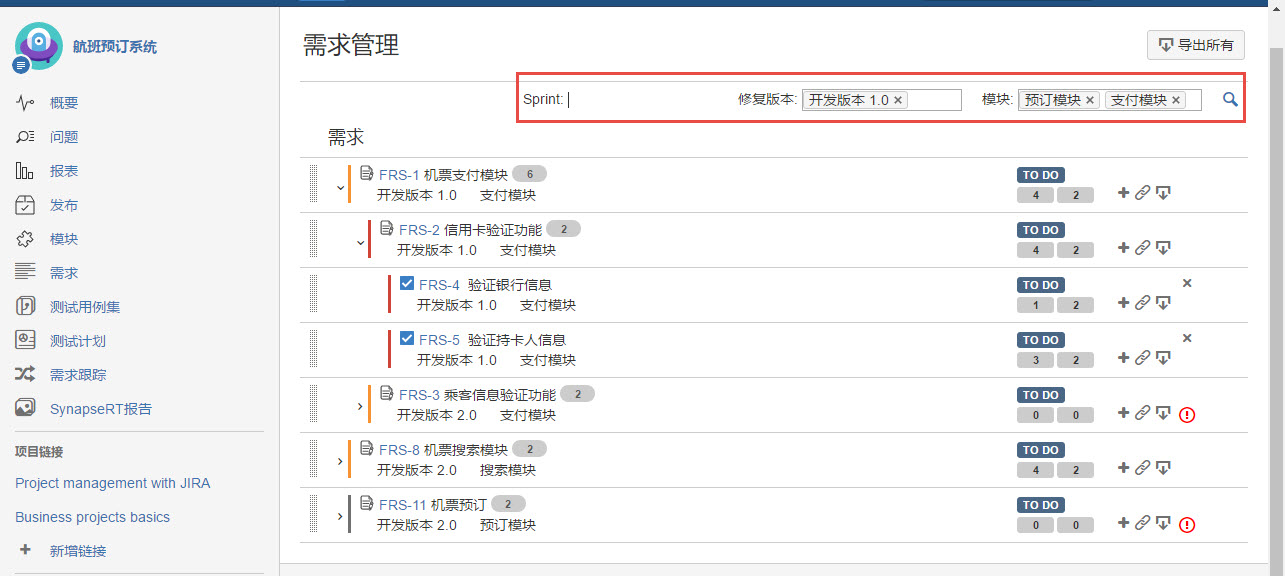Open 需求跟踪 in the sidebar

[x=78, y=375]
